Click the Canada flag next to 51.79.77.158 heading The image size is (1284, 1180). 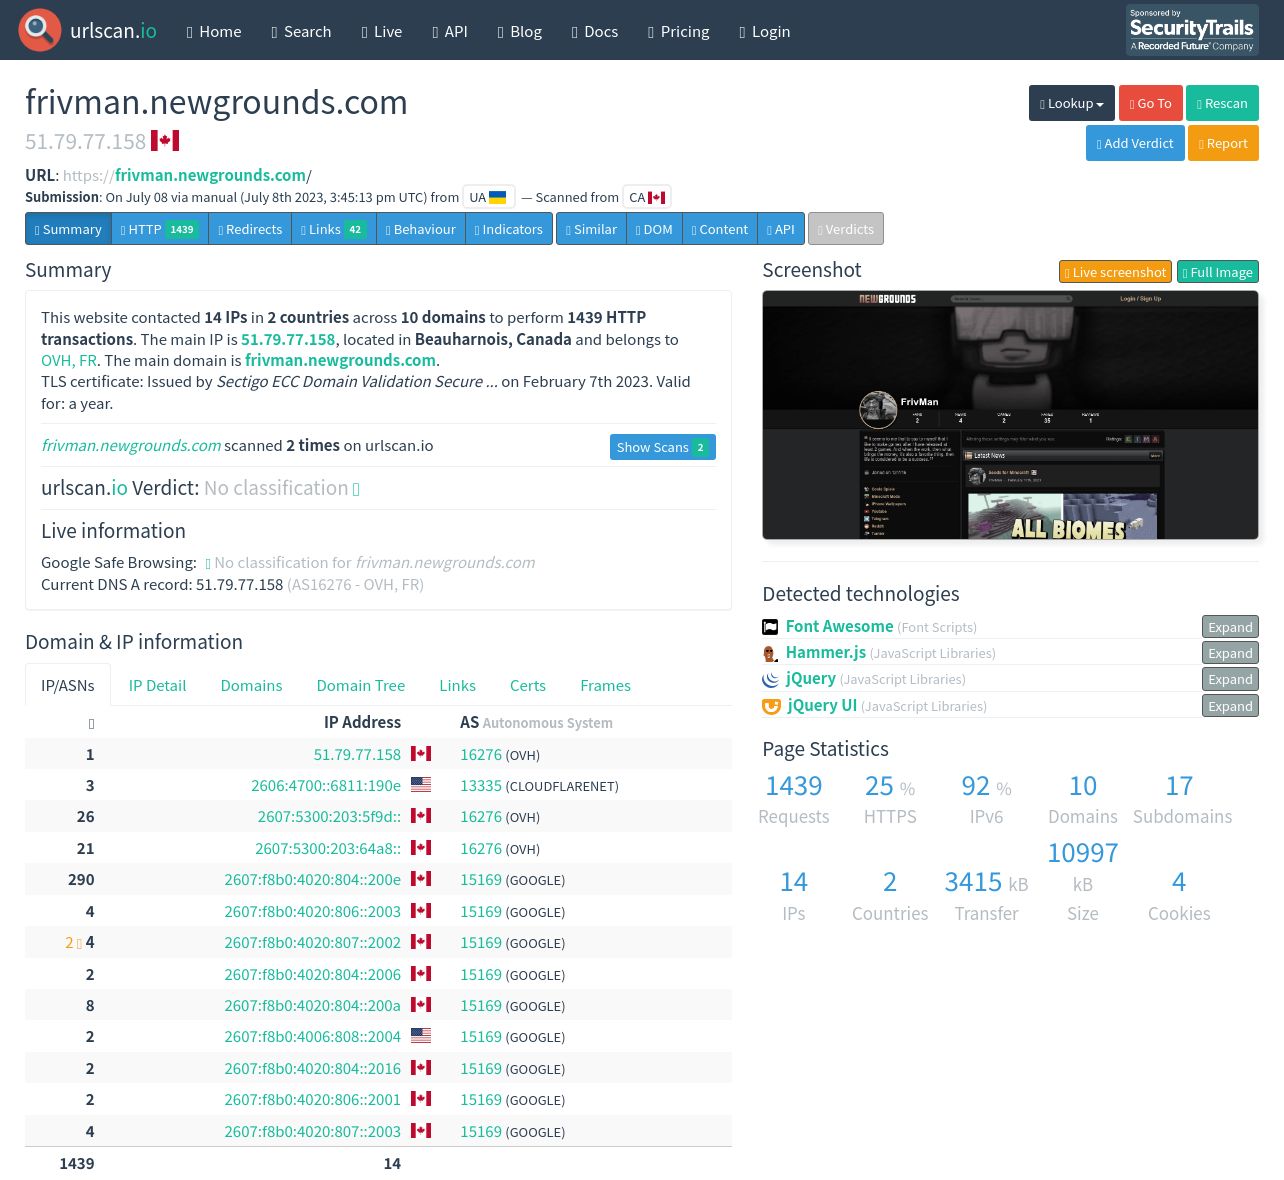click(165, 141)
